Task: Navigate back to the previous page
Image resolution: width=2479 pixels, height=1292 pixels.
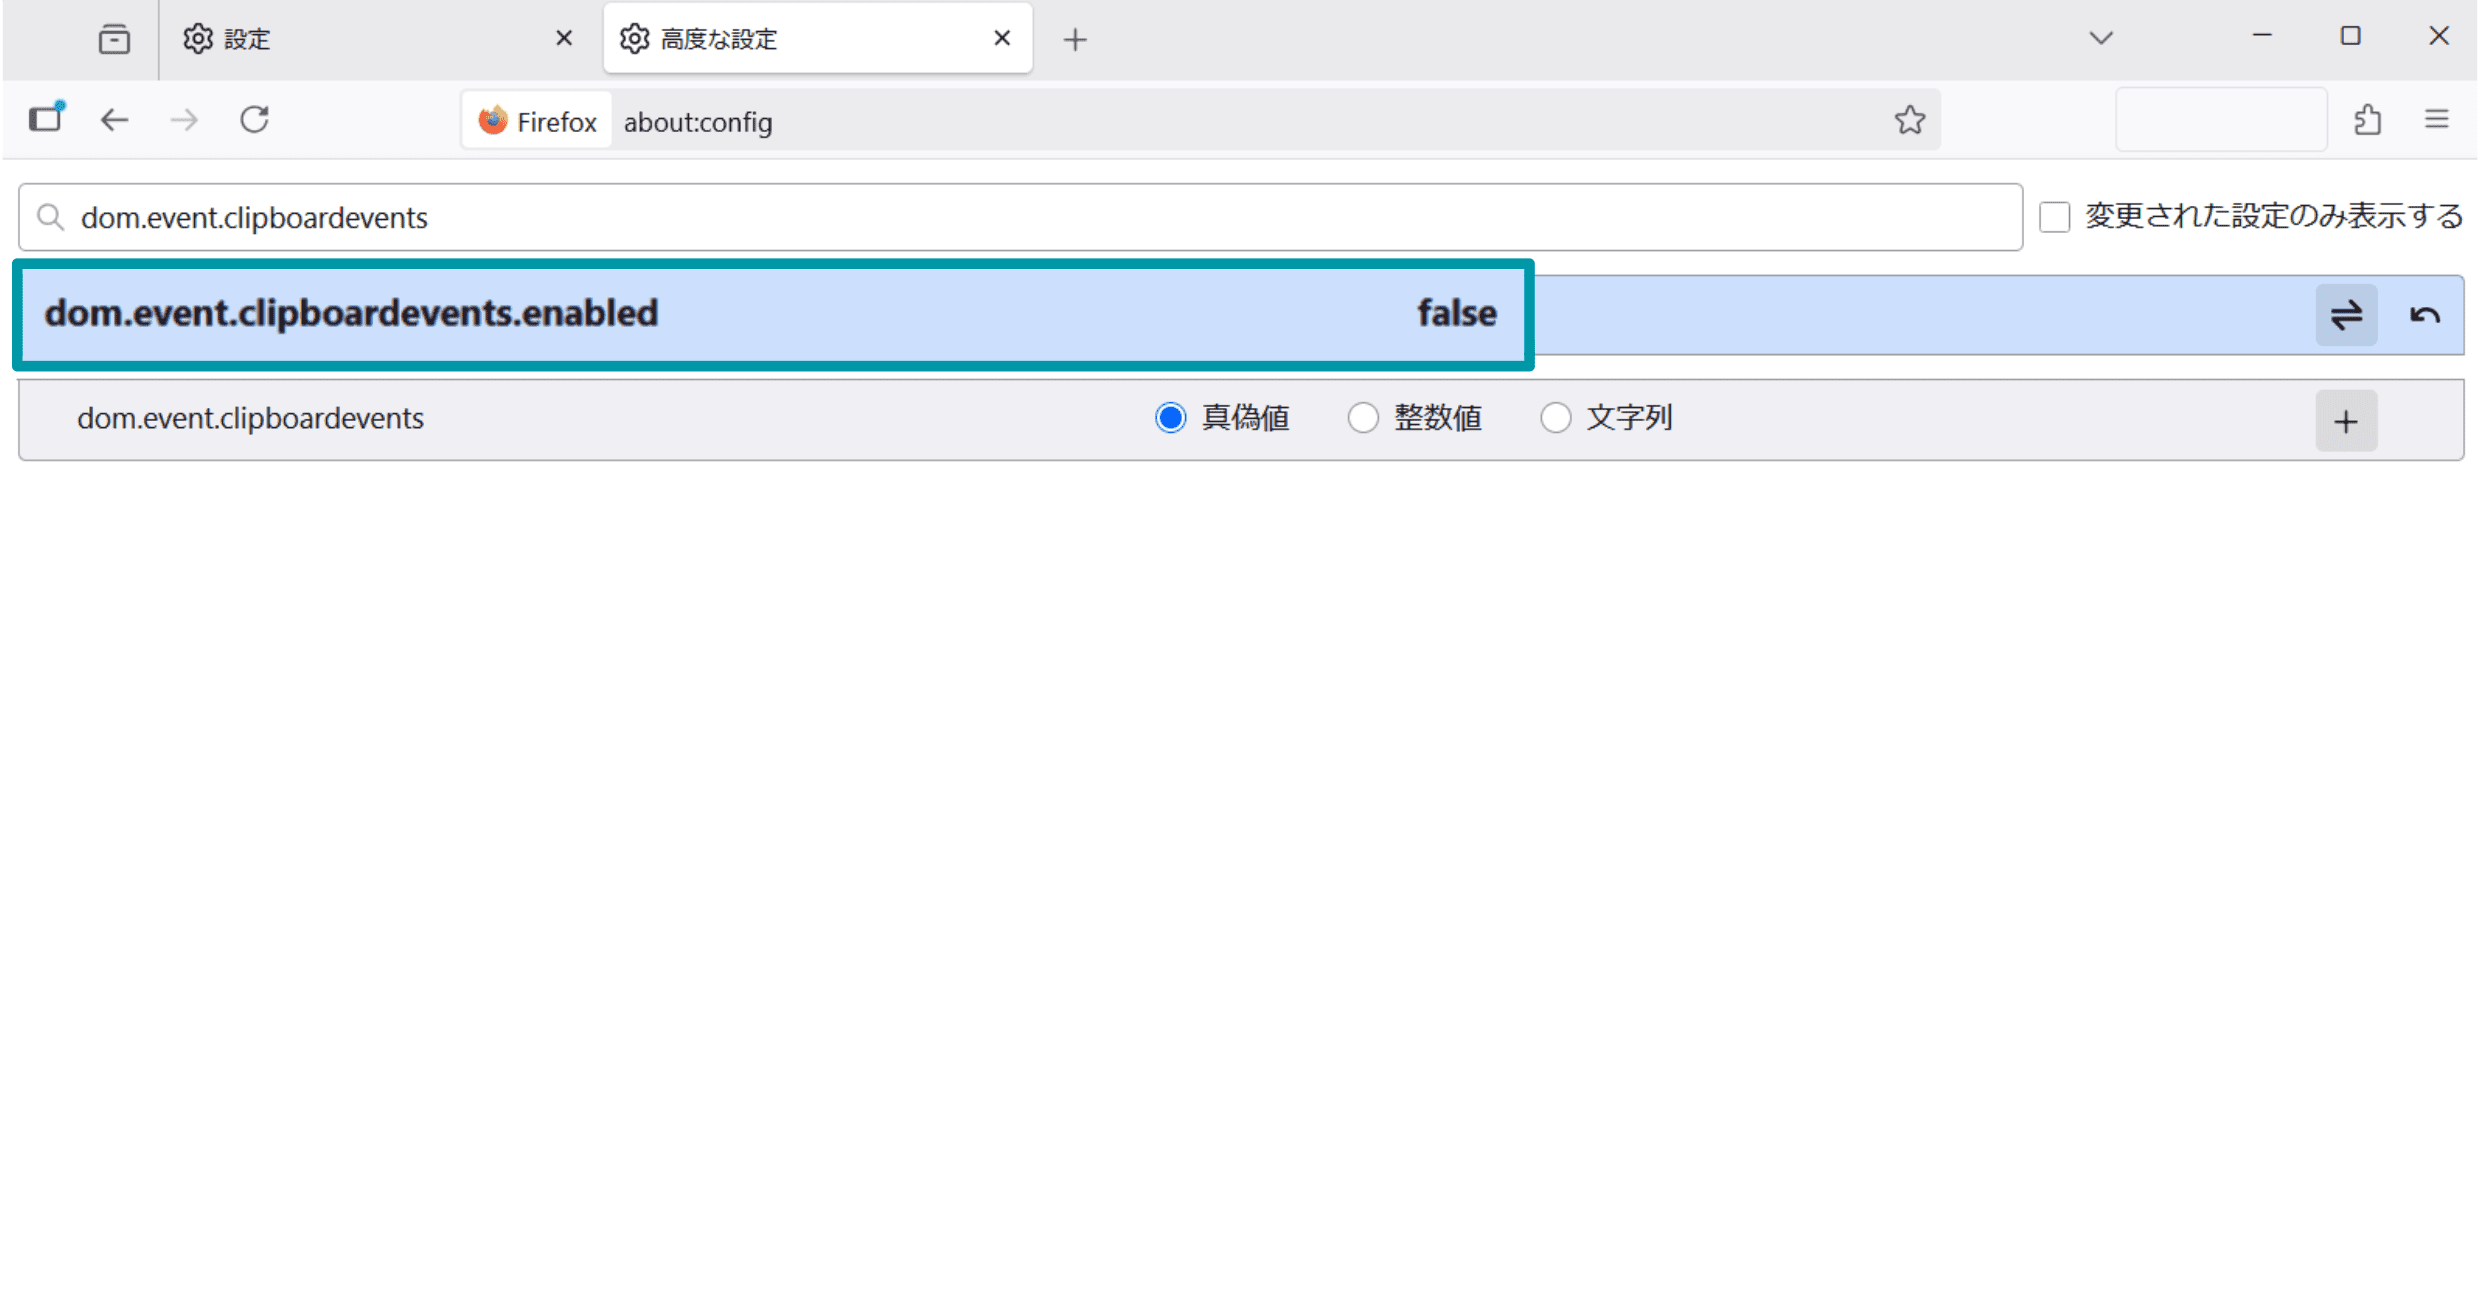Action: click(x=114, y=119)
